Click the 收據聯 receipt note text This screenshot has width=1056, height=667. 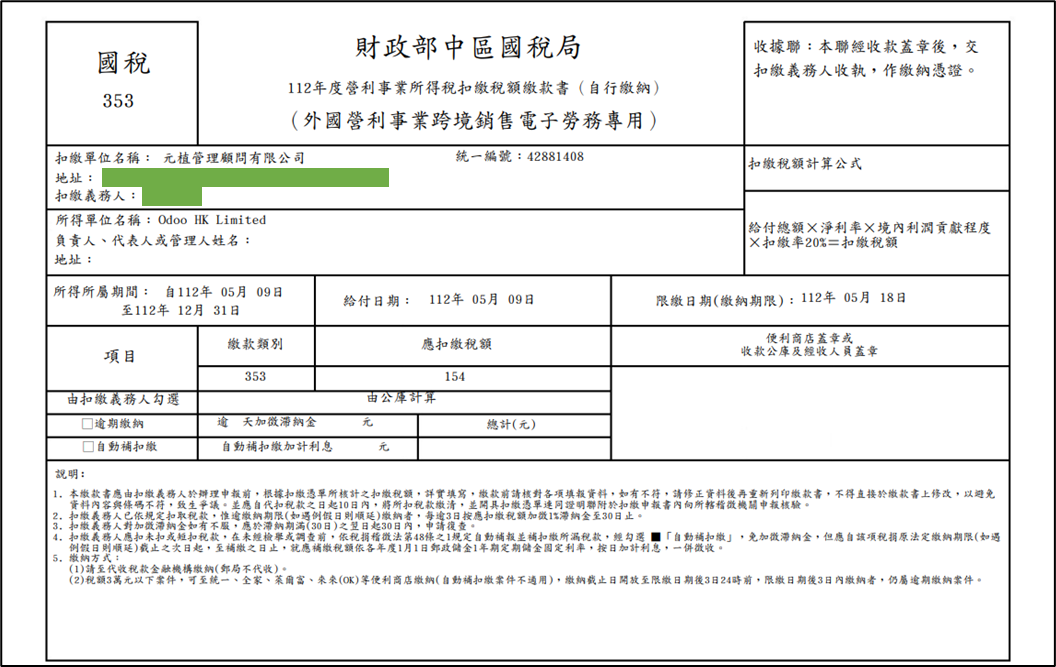[x=866, y=58]
